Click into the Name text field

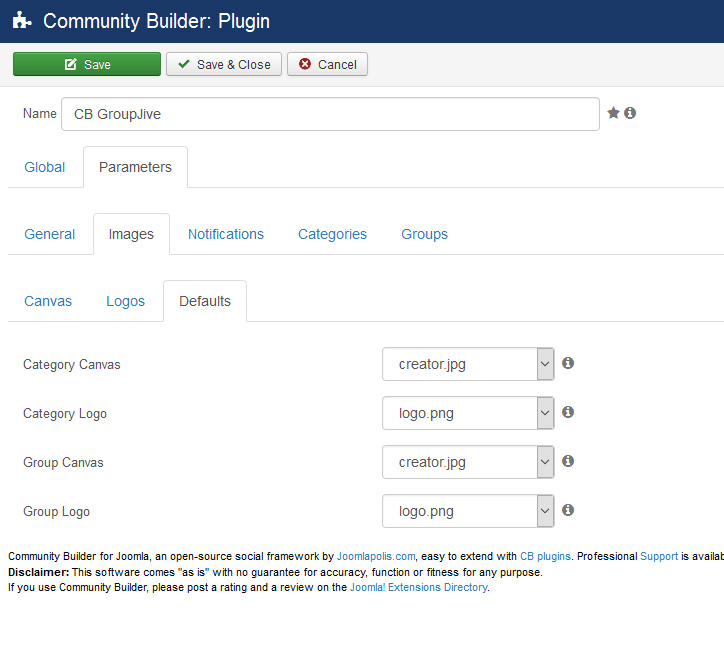click(330, 114)
